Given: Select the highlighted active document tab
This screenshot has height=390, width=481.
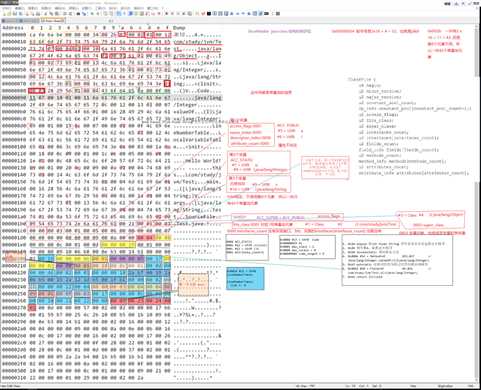Looking at the screenshot, I should coord(53,21).
